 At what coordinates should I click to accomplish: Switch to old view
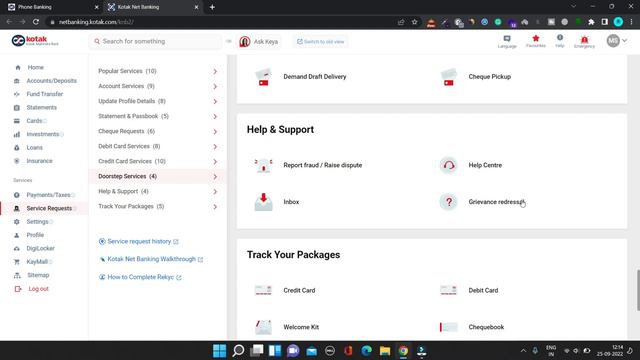click(320, 42)
